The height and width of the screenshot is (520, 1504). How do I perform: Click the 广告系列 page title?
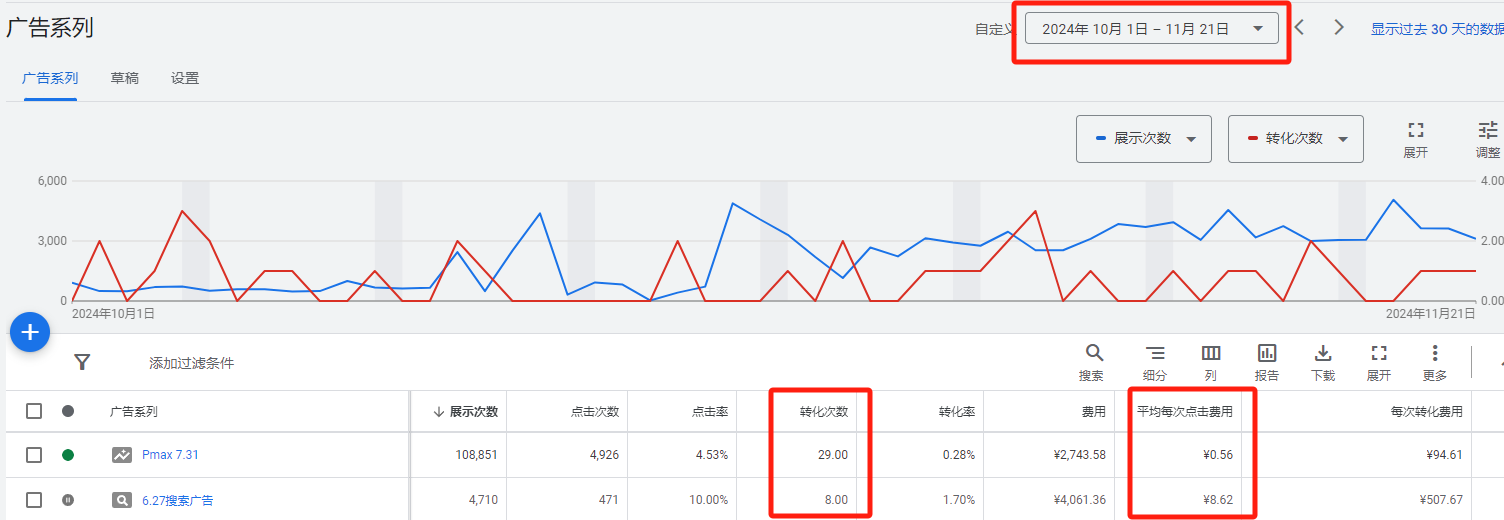click(x=50, y=28)
